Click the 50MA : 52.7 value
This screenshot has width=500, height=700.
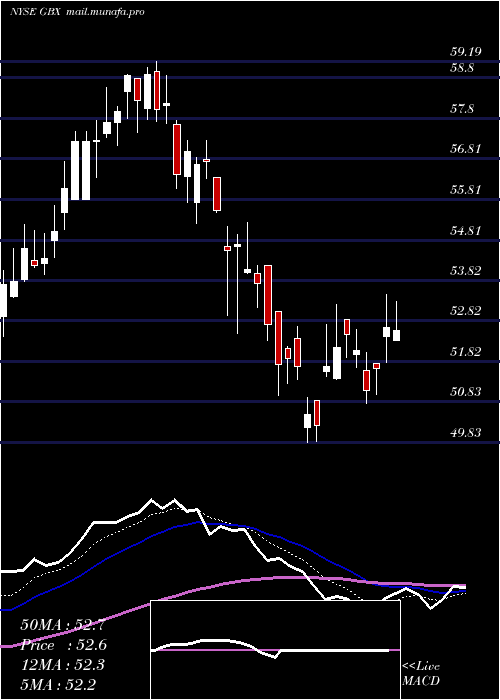(x=63, y=625)
